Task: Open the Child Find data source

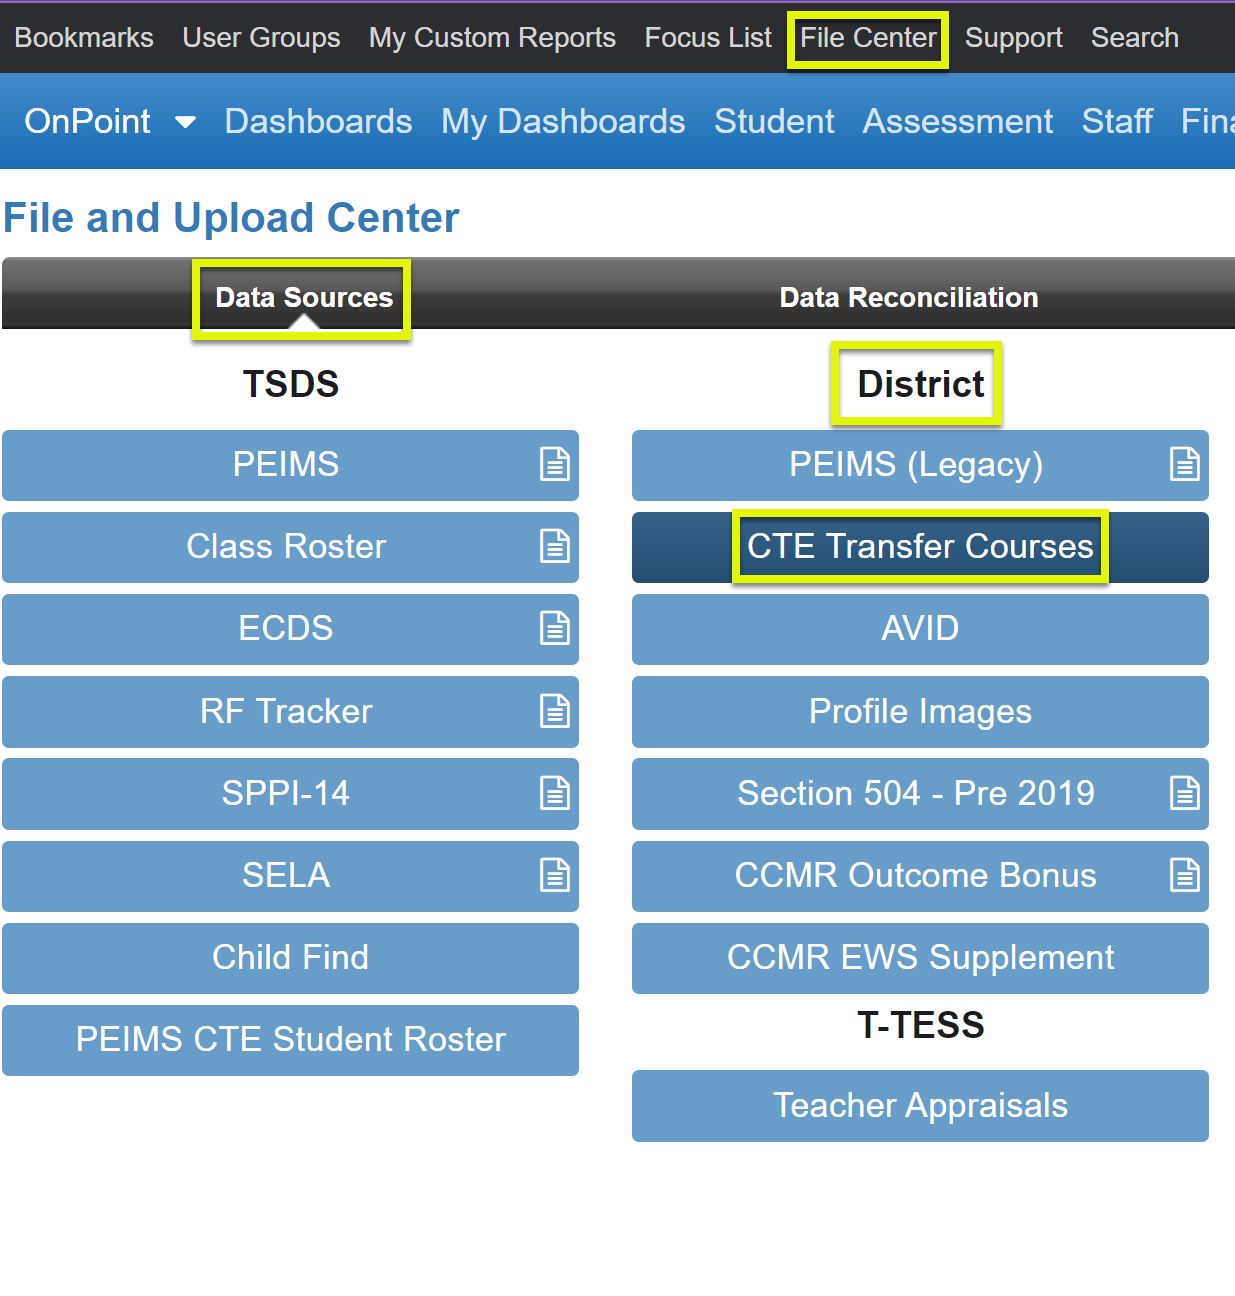Action: pos(290,957)
